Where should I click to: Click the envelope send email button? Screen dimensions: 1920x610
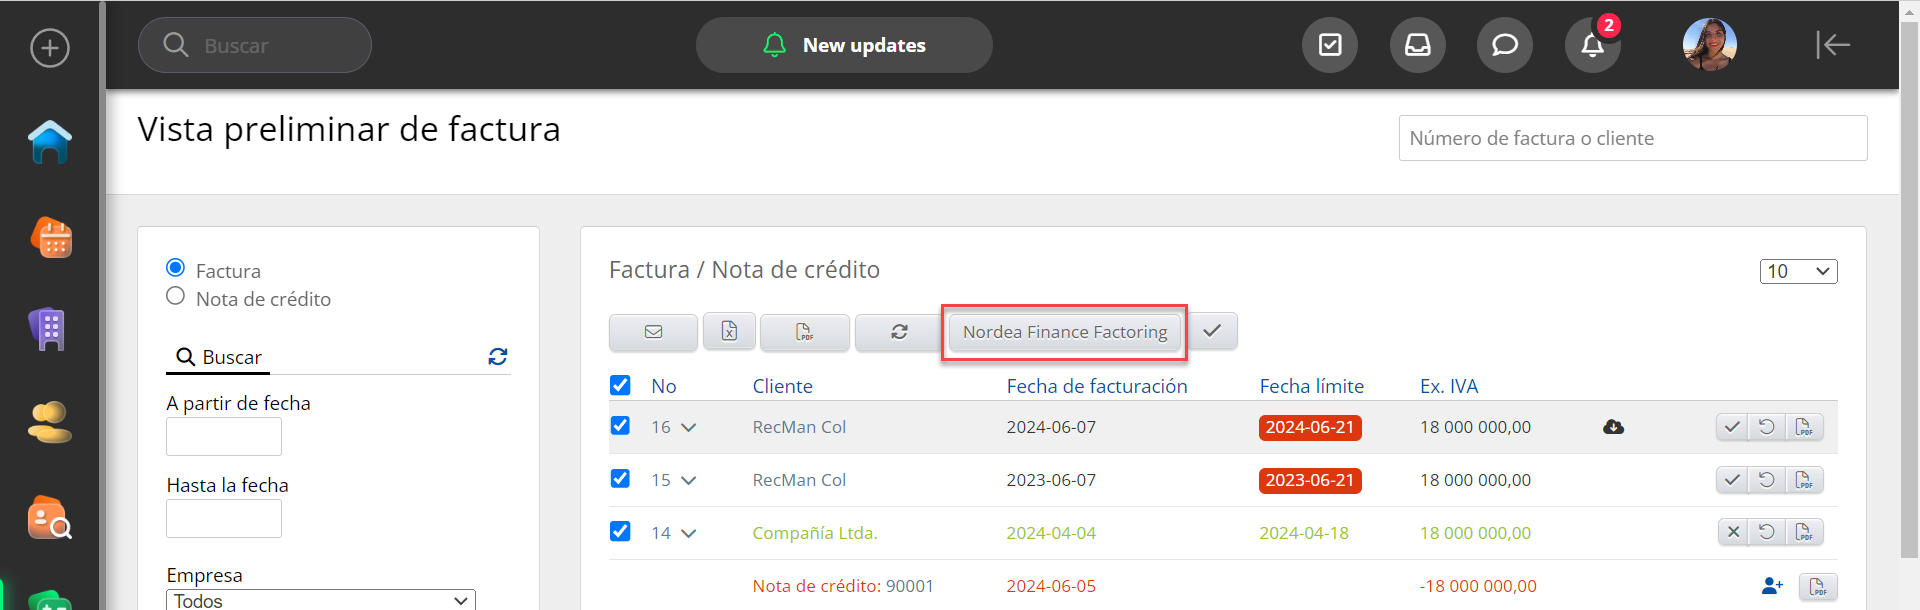pos(653,332)
